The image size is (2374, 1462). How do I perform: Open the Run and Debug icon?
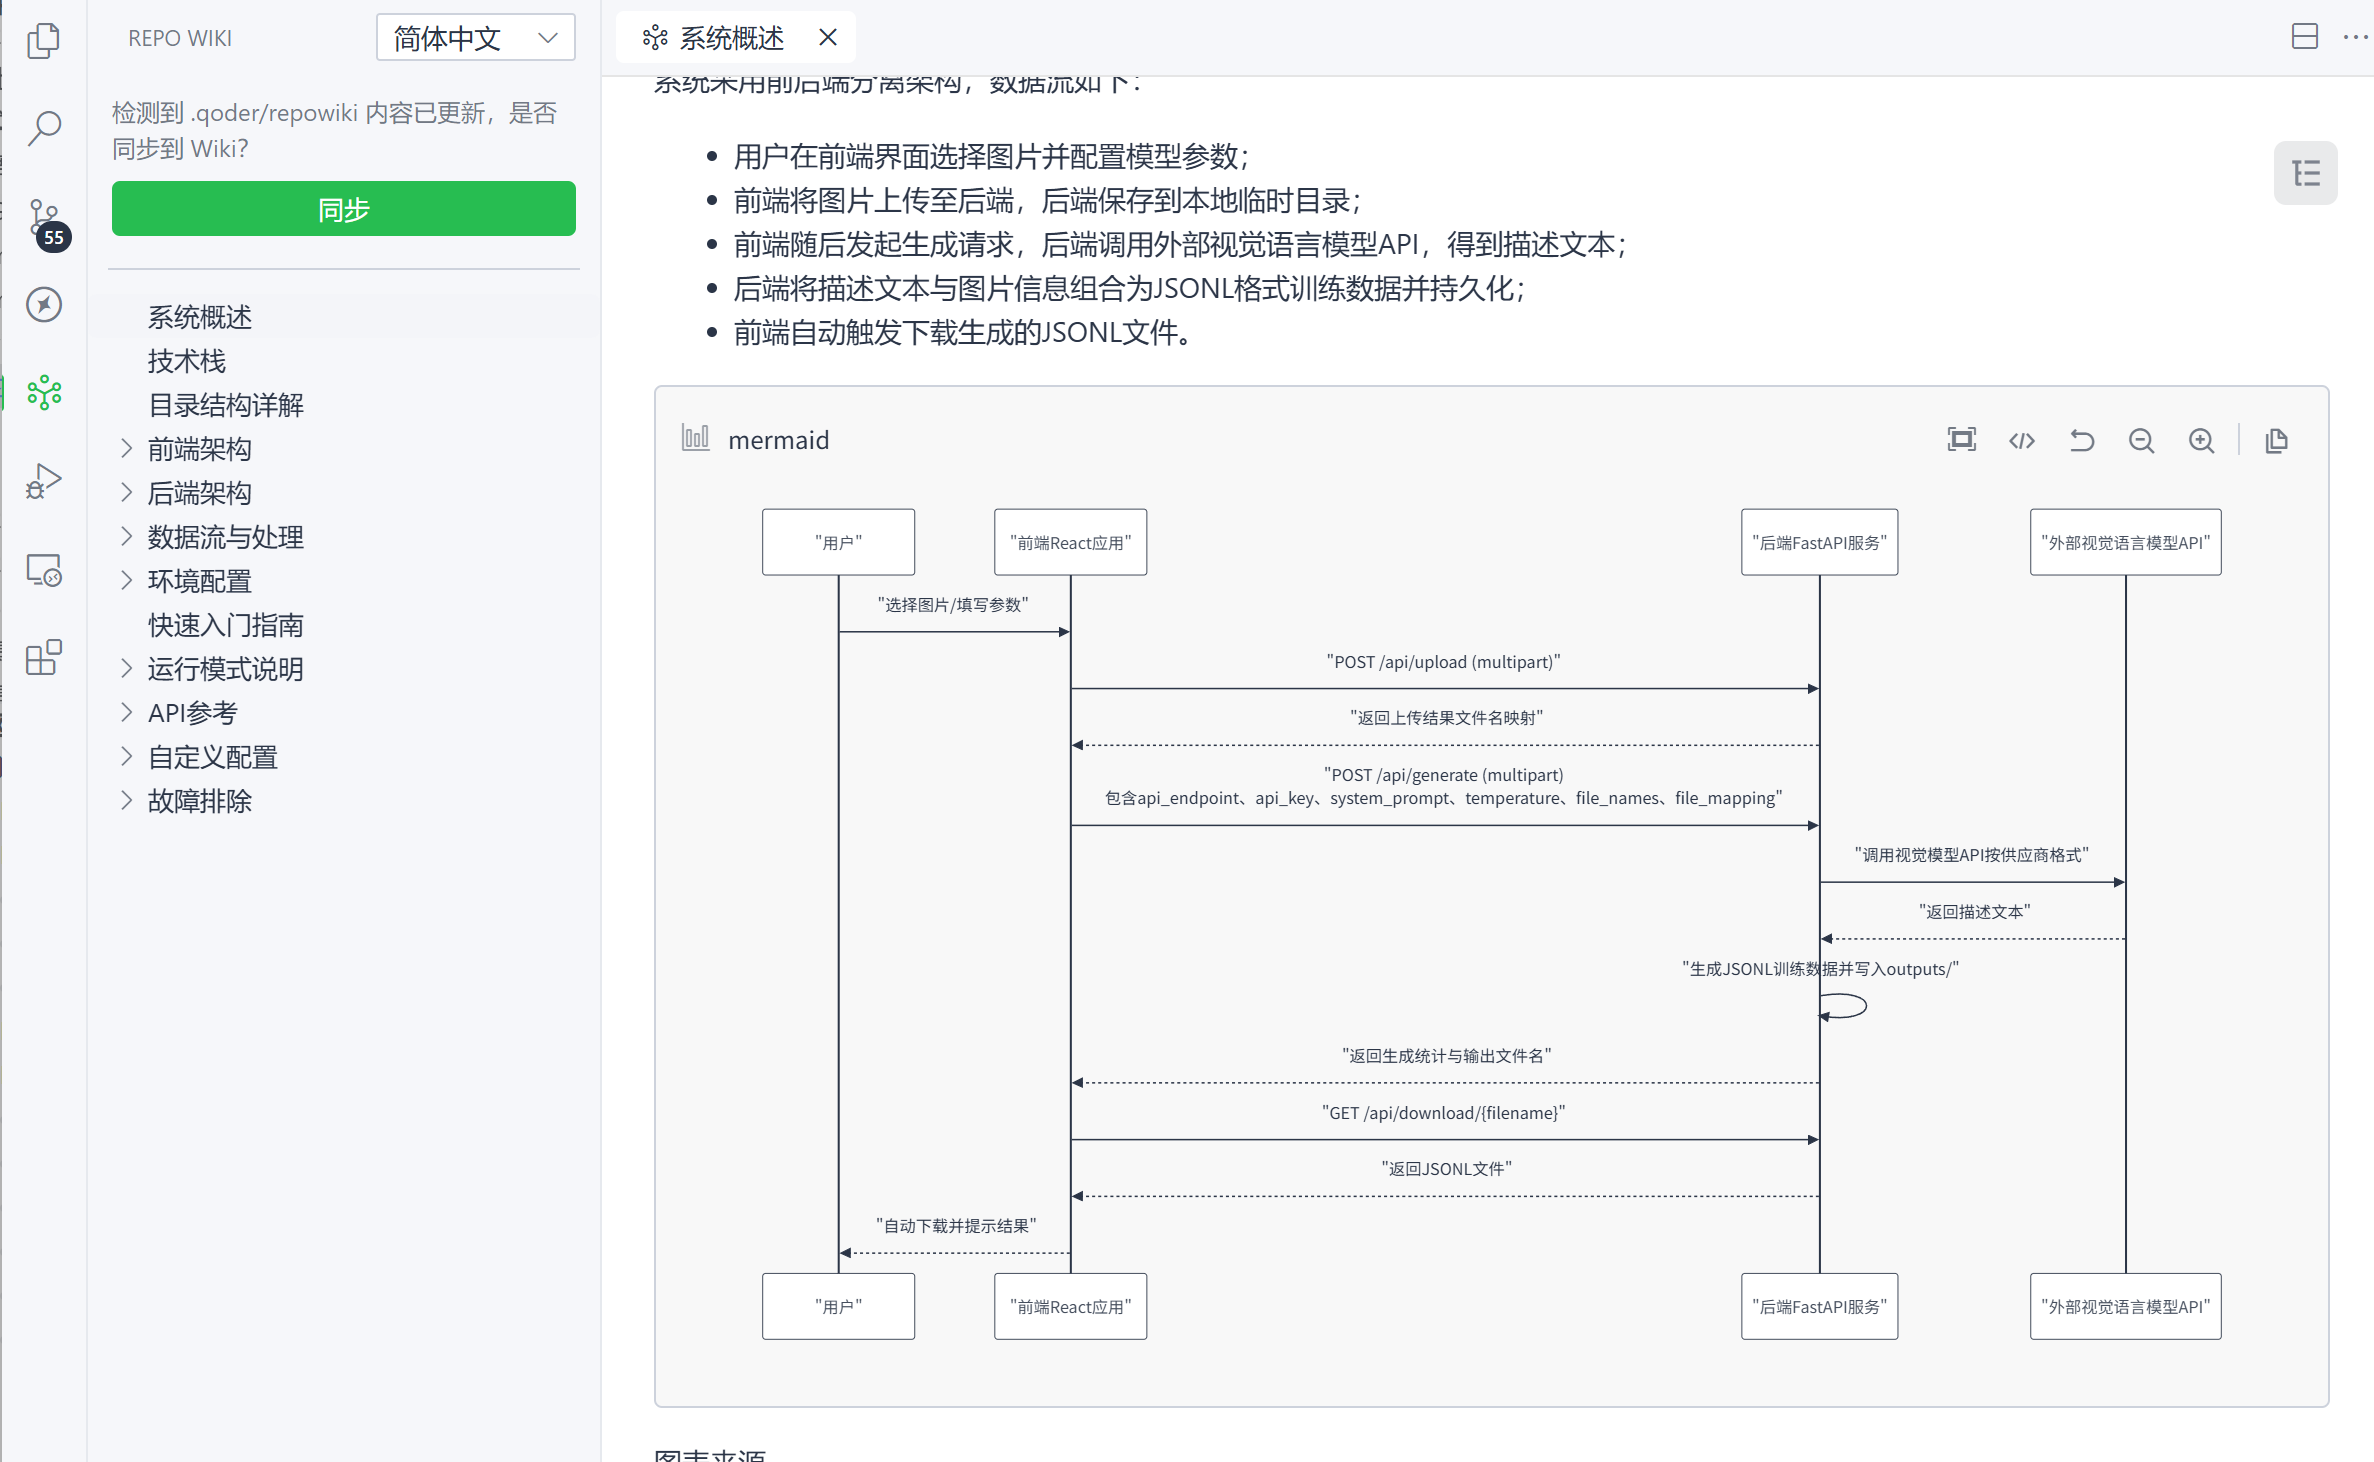point(43,481)
